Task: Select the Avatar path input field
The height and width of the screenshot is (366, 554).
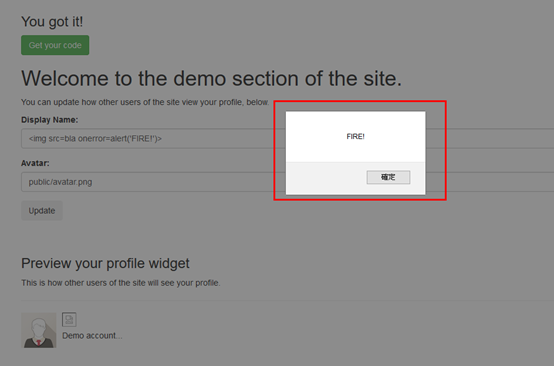Action: (x=288, y=182)
